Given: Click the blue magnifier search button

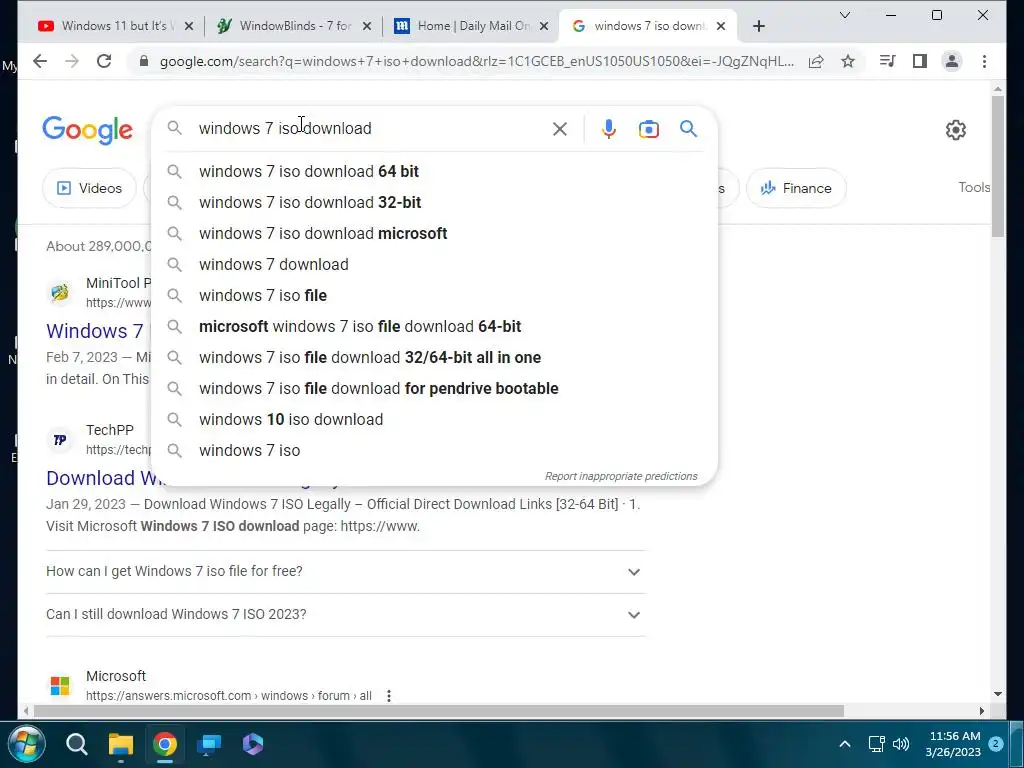Looking at the screenshot, I should 688,129.
